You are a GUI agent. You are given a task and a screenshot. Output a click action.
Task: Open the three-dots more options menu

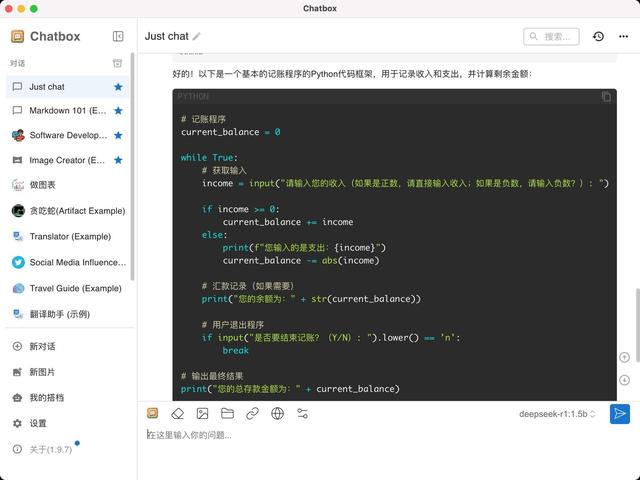click(621, 37)
